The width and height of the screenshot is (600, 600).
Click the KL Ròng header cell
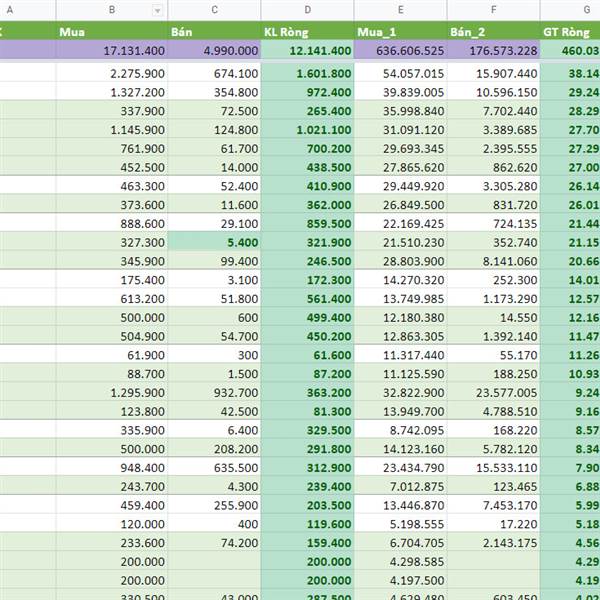[308, 31]
